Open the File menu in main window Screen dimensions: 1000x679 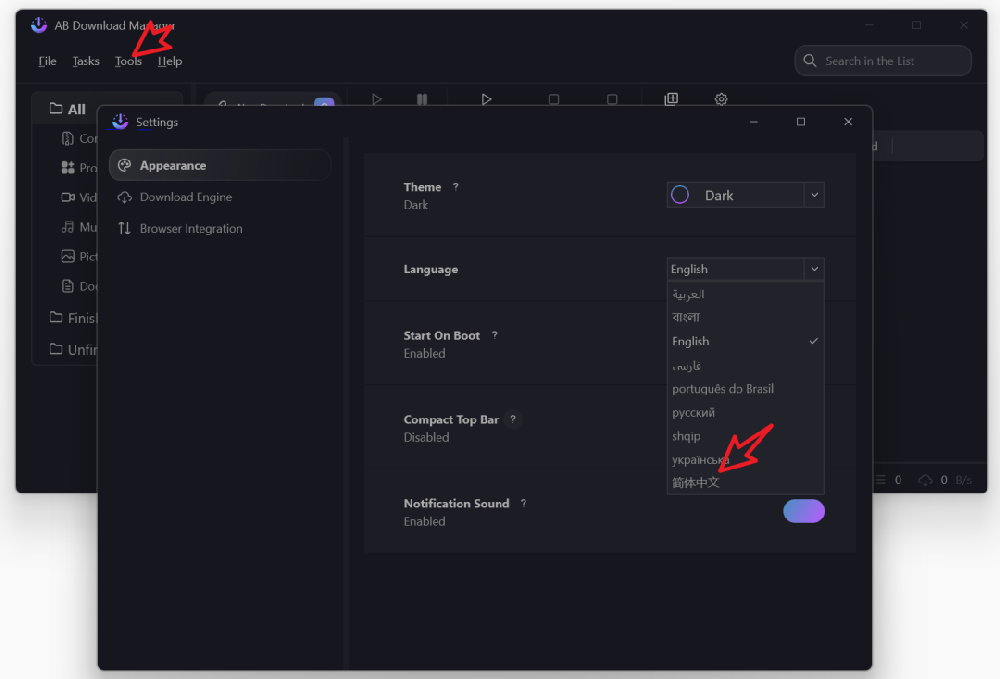pos(47,61)
